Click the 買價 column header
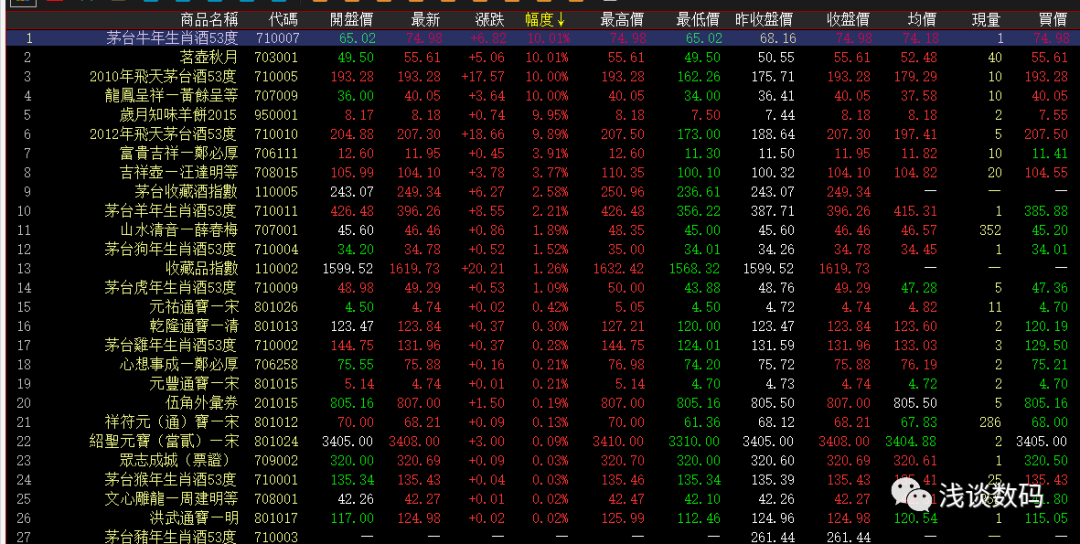Viewport: 1080px width, 544px height. [1053, 19]
